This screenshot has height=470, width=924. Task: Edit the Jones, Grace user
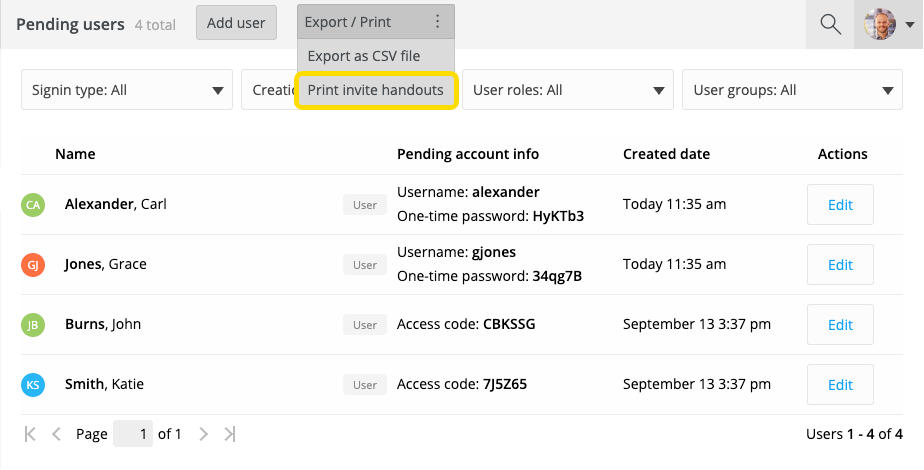click(840, 264)
